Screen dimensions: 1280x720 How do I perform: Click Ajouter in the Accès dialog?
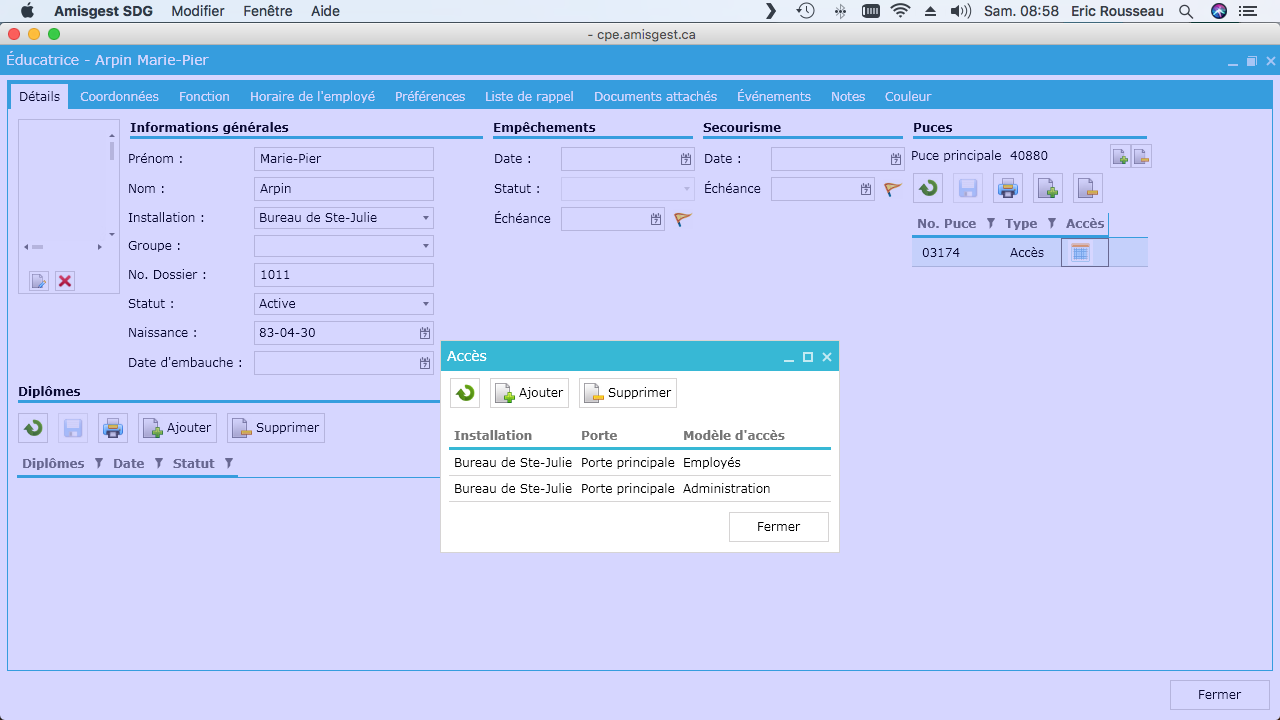(x=529, y=393)
